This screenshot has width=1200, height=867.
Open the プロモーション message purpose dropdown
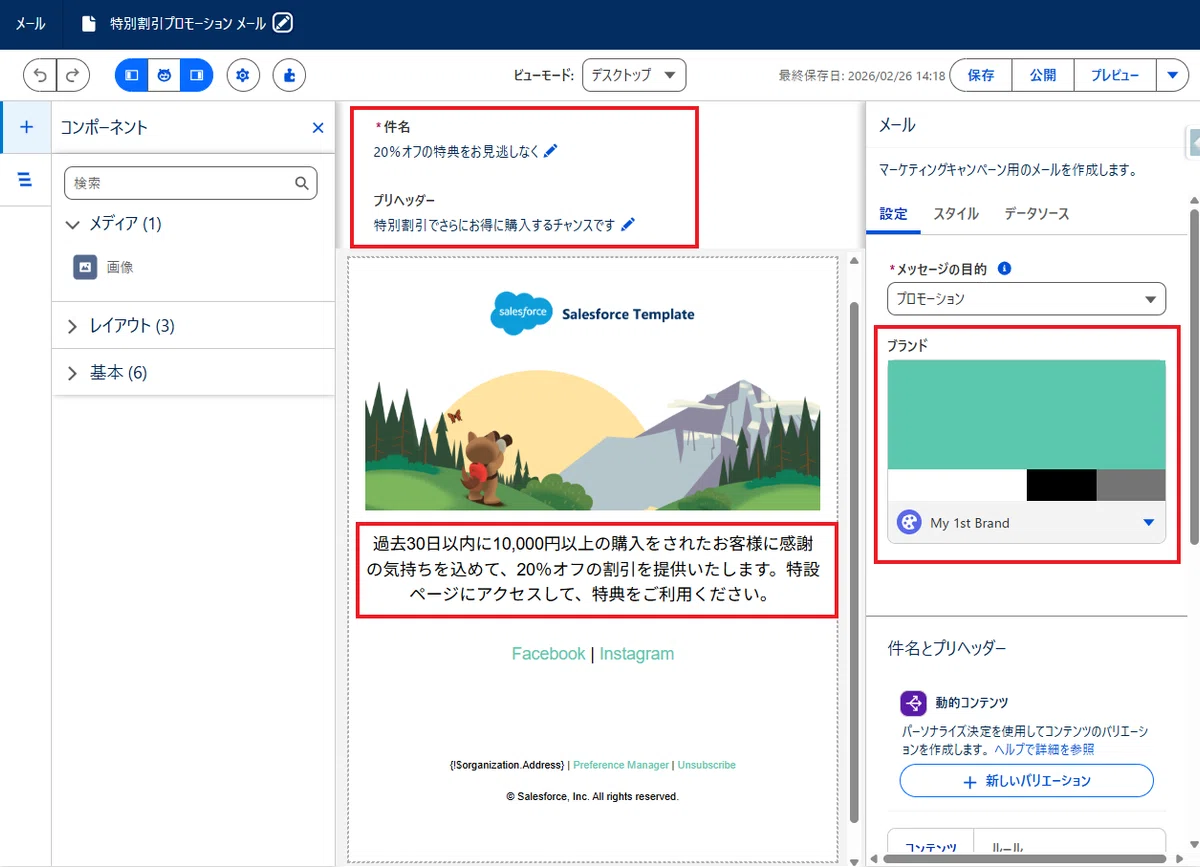pyautogui.click(x=1026, y=299)
